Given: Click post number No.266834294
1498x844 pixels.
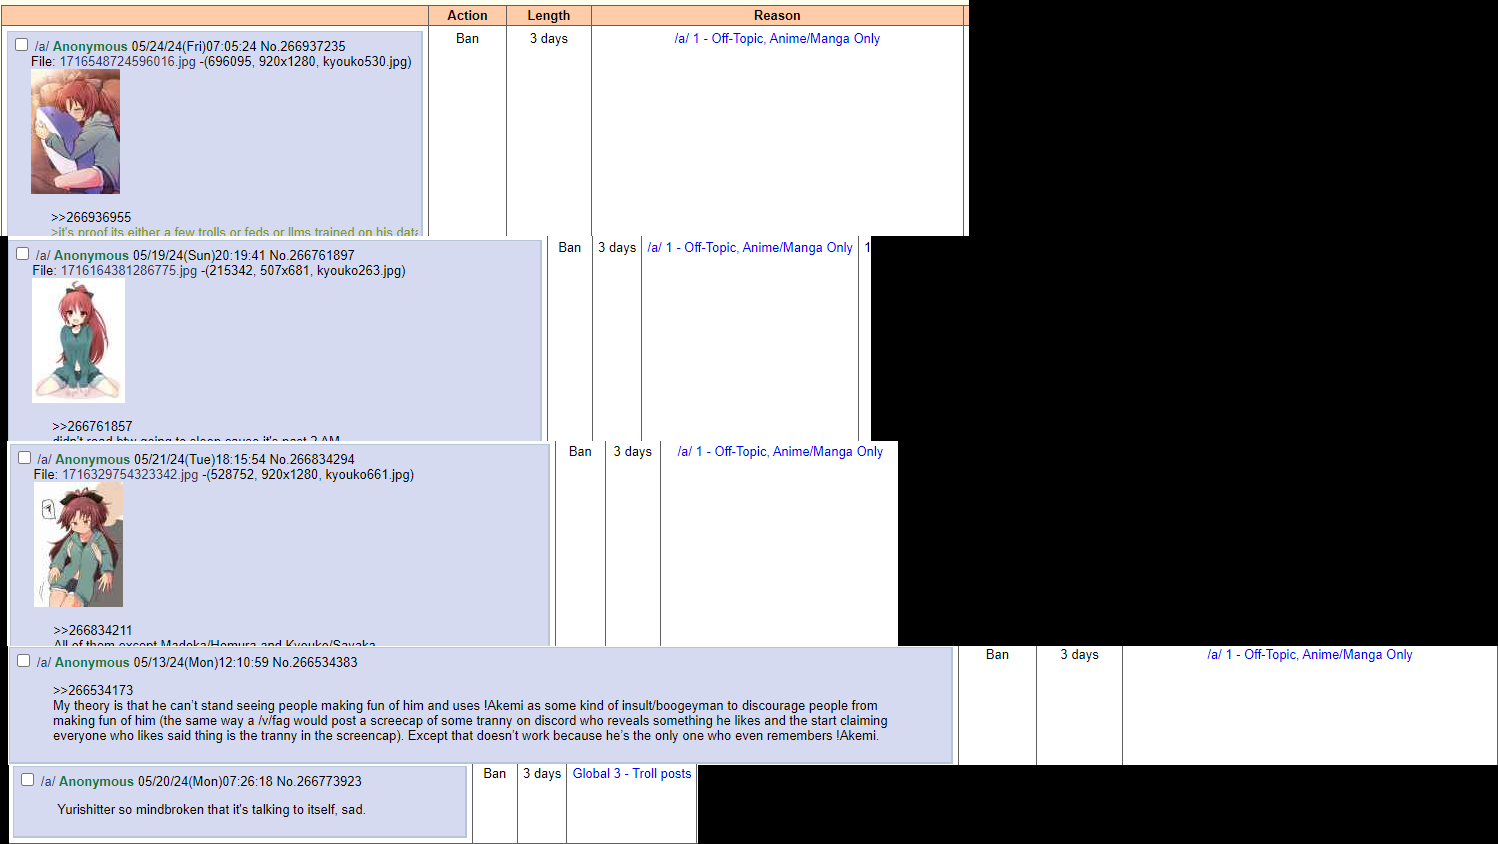Looking at the screenshot, I should point(312,460).
